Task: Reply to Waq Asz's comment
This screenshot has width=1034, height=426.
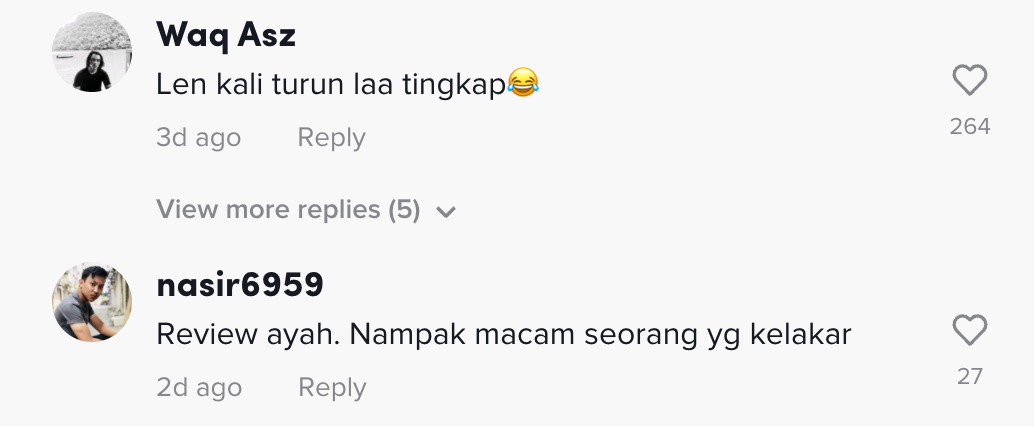Action: click(331, 138)
